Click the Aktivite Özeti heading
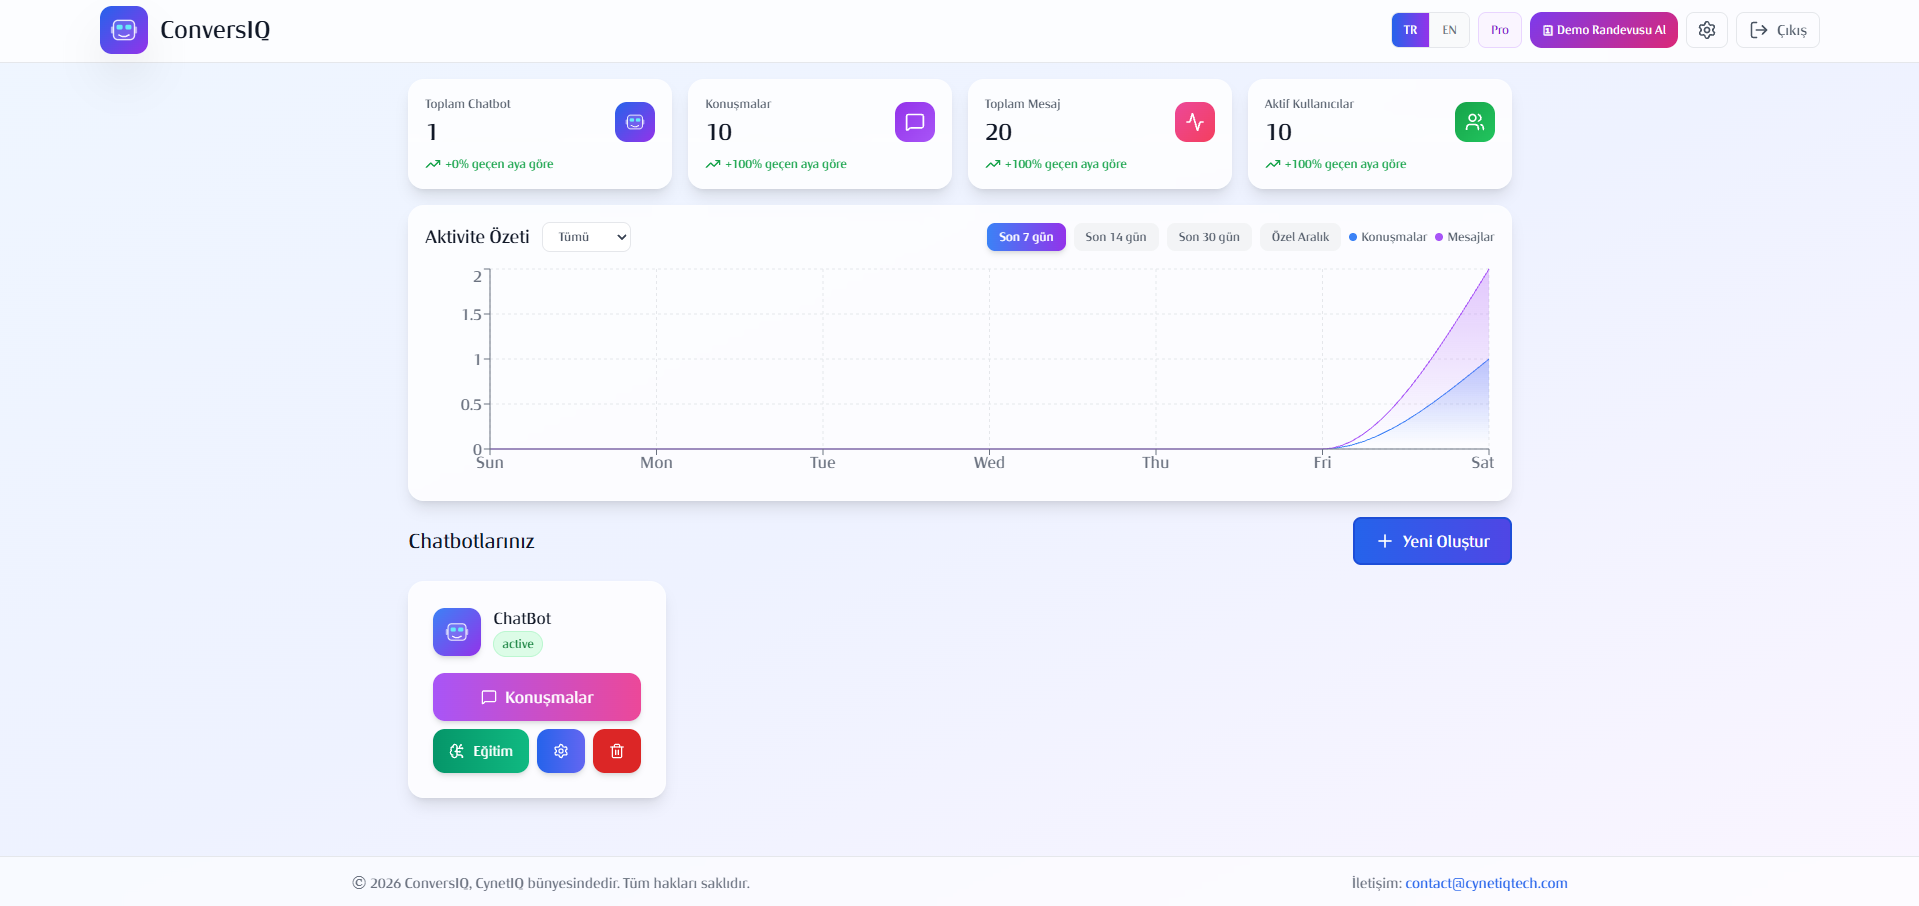 coord(477,237)
